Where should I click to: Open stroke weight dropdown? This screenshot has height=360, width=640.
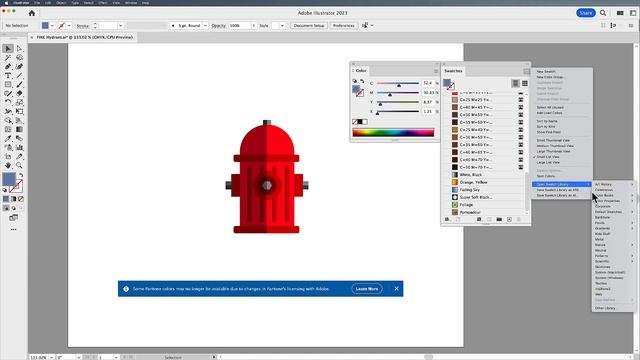(120, 26)
